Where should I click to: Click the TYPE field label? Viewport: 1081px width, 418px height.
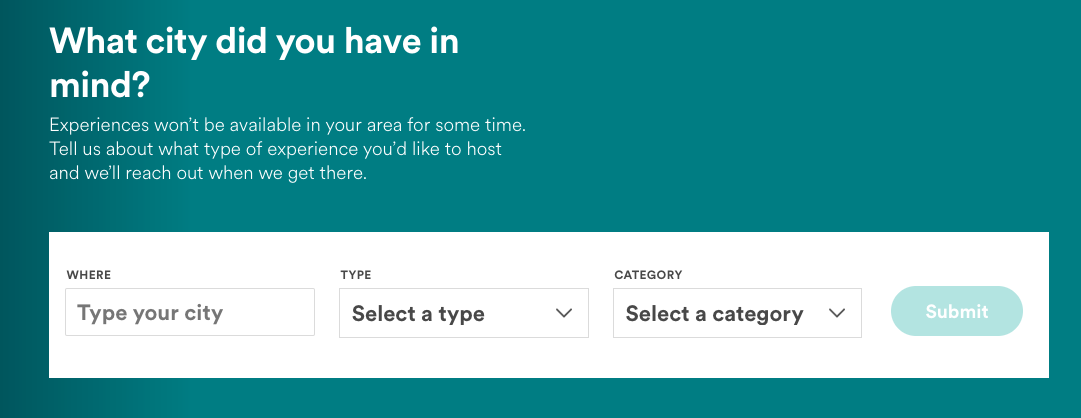[x=356, y=275]
